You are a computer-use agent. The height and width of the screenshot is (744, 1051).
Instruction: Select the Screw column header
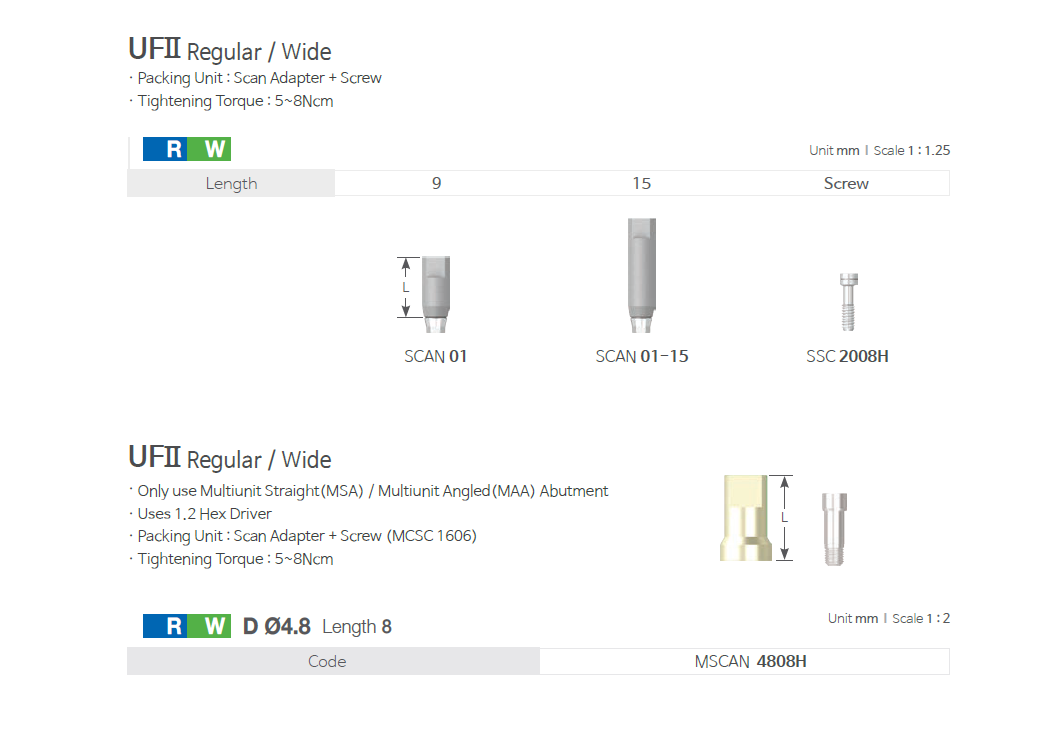click(846, 183)
